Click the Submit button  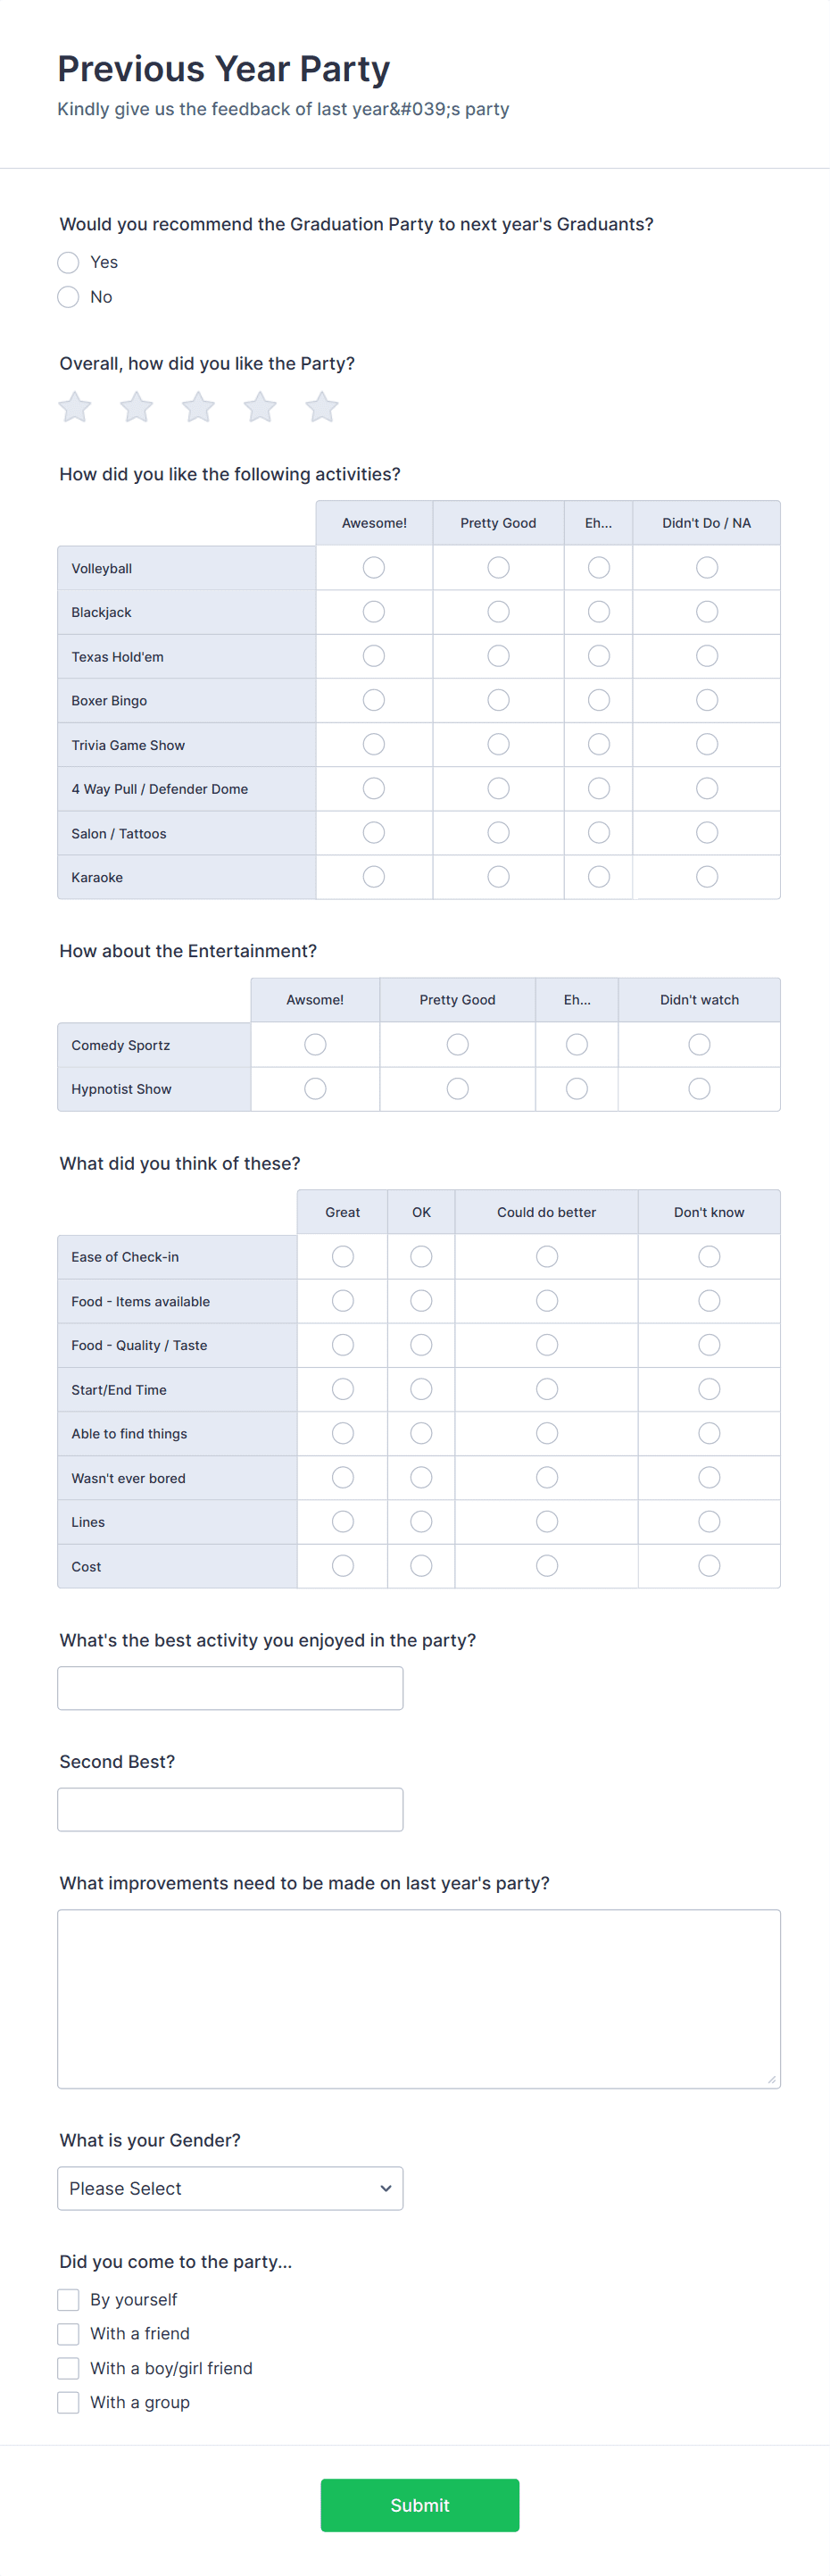coord(419,2505)
